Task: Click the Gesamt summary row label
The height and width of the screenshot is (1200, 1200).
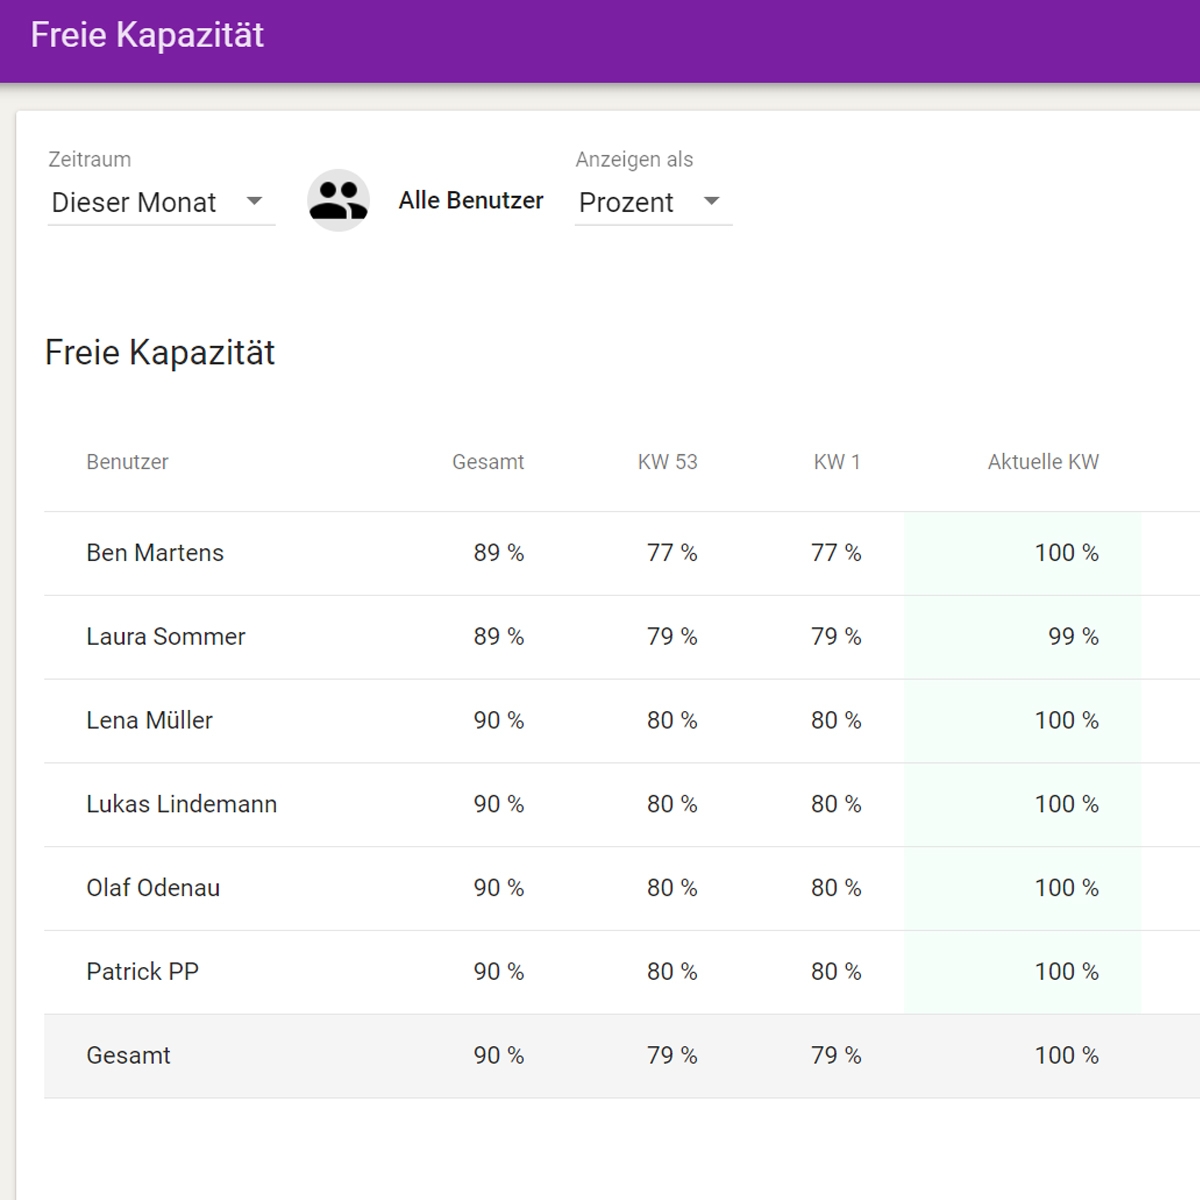Action: coord(128,1055)
